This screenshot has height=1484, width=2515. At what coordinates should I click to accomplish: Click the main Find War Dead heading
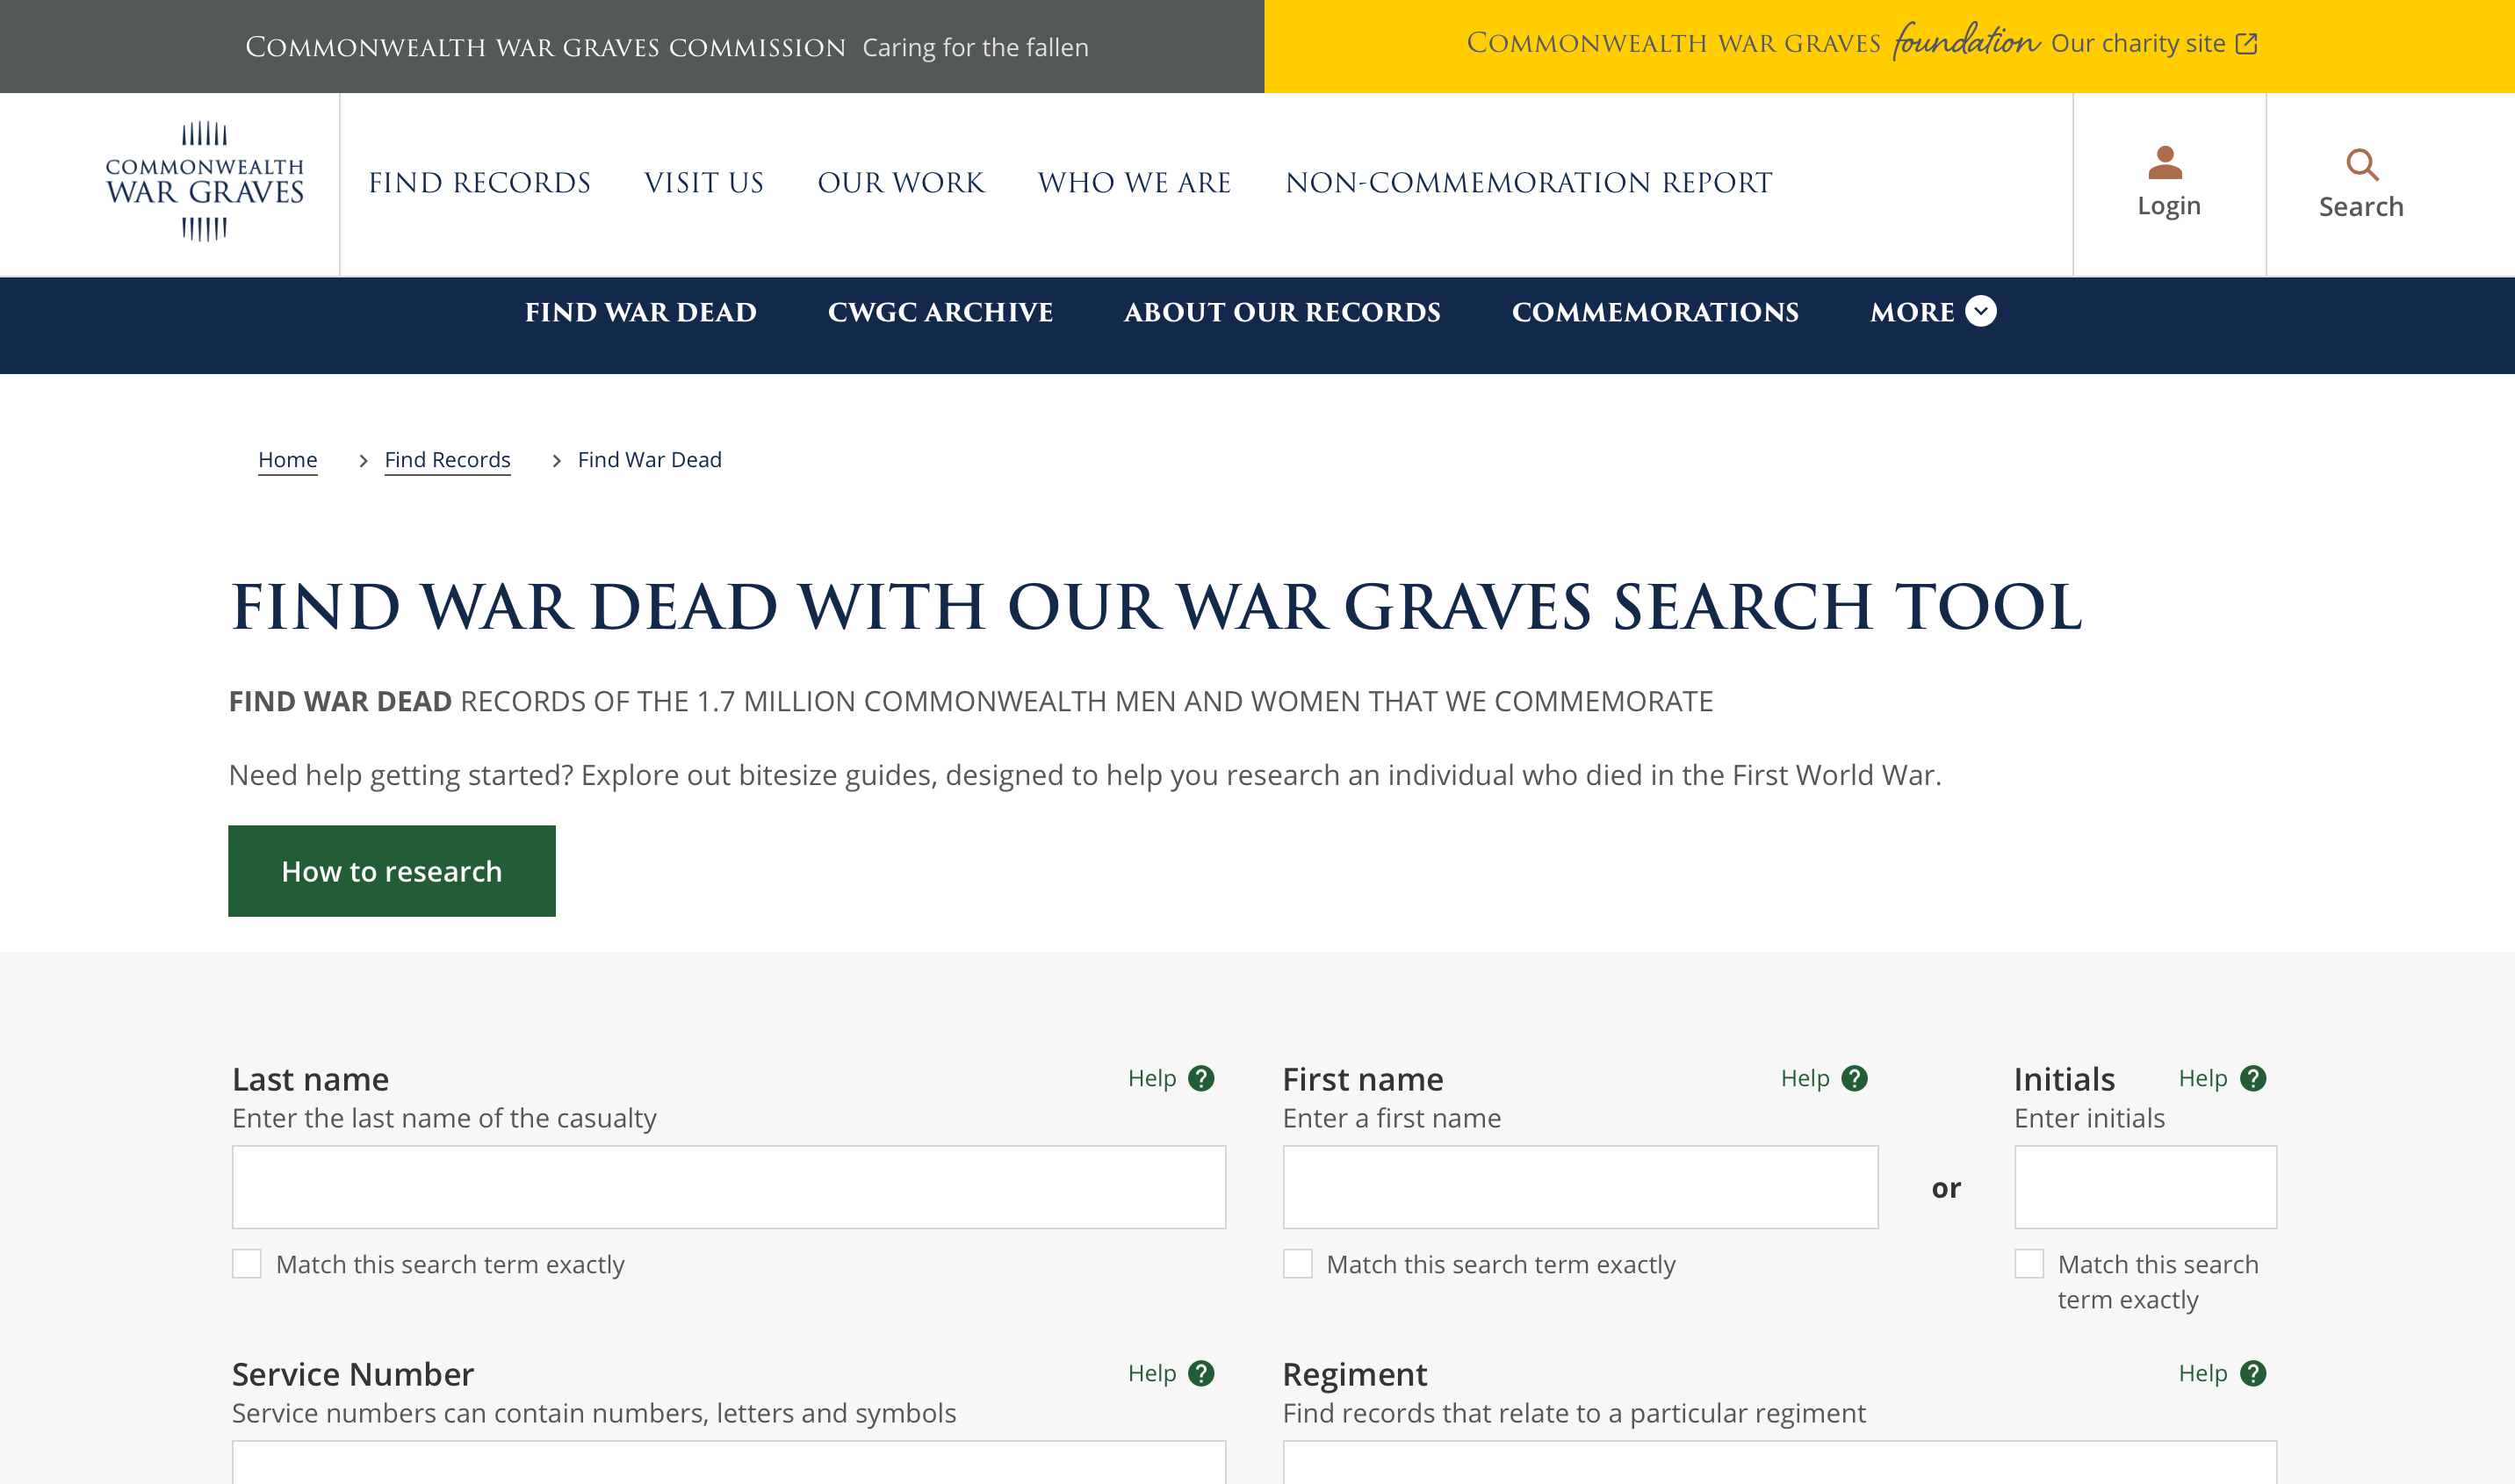[x=1157, y=607]
